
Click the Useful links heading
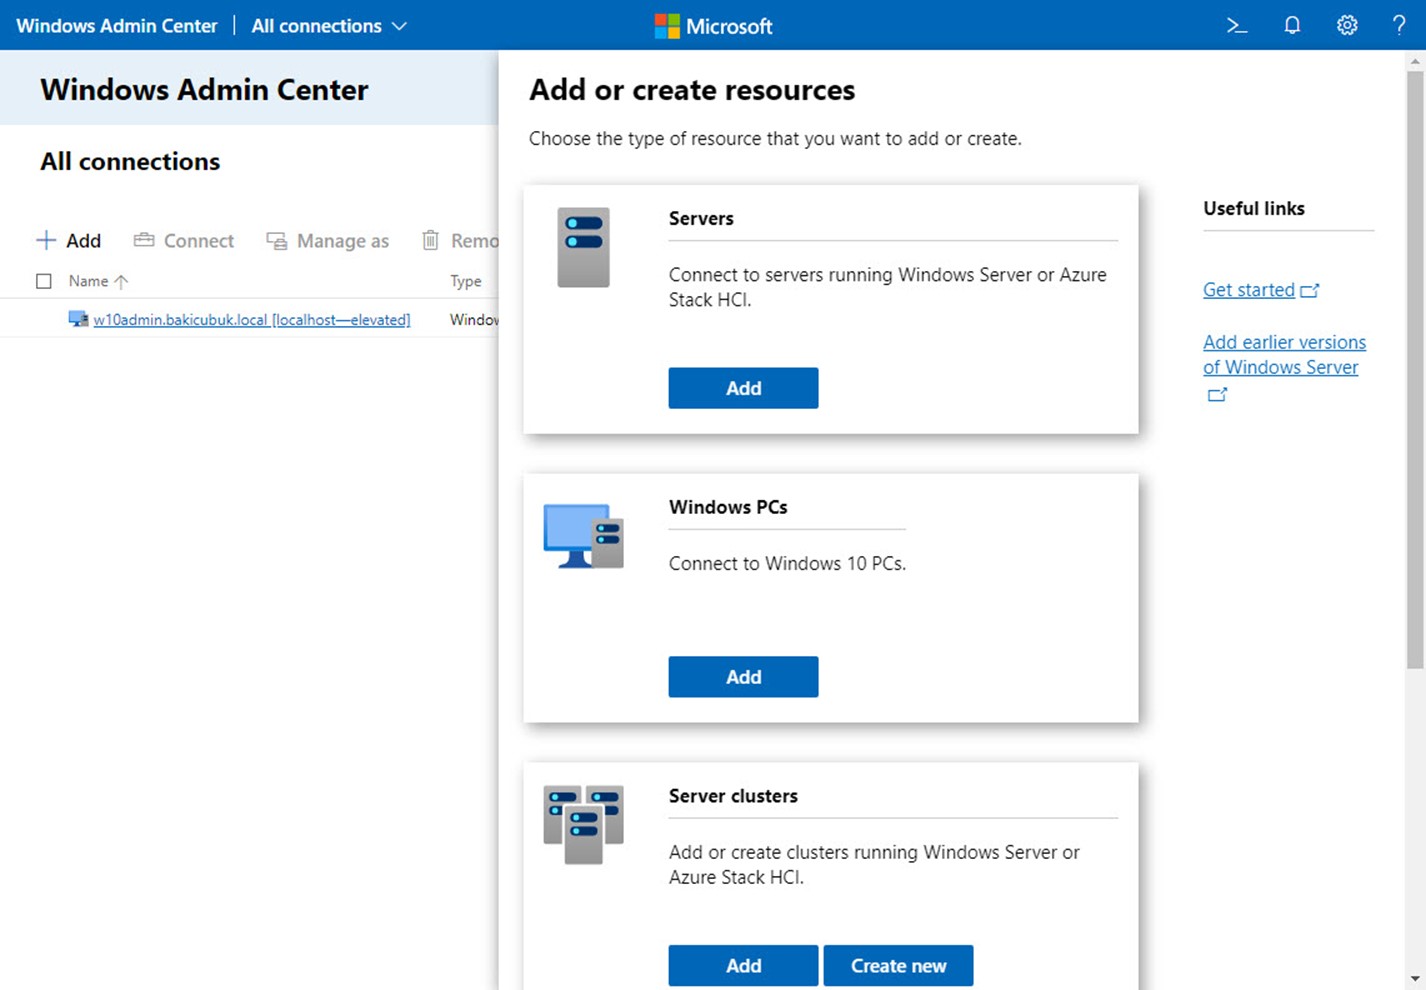coord(1254,208)
